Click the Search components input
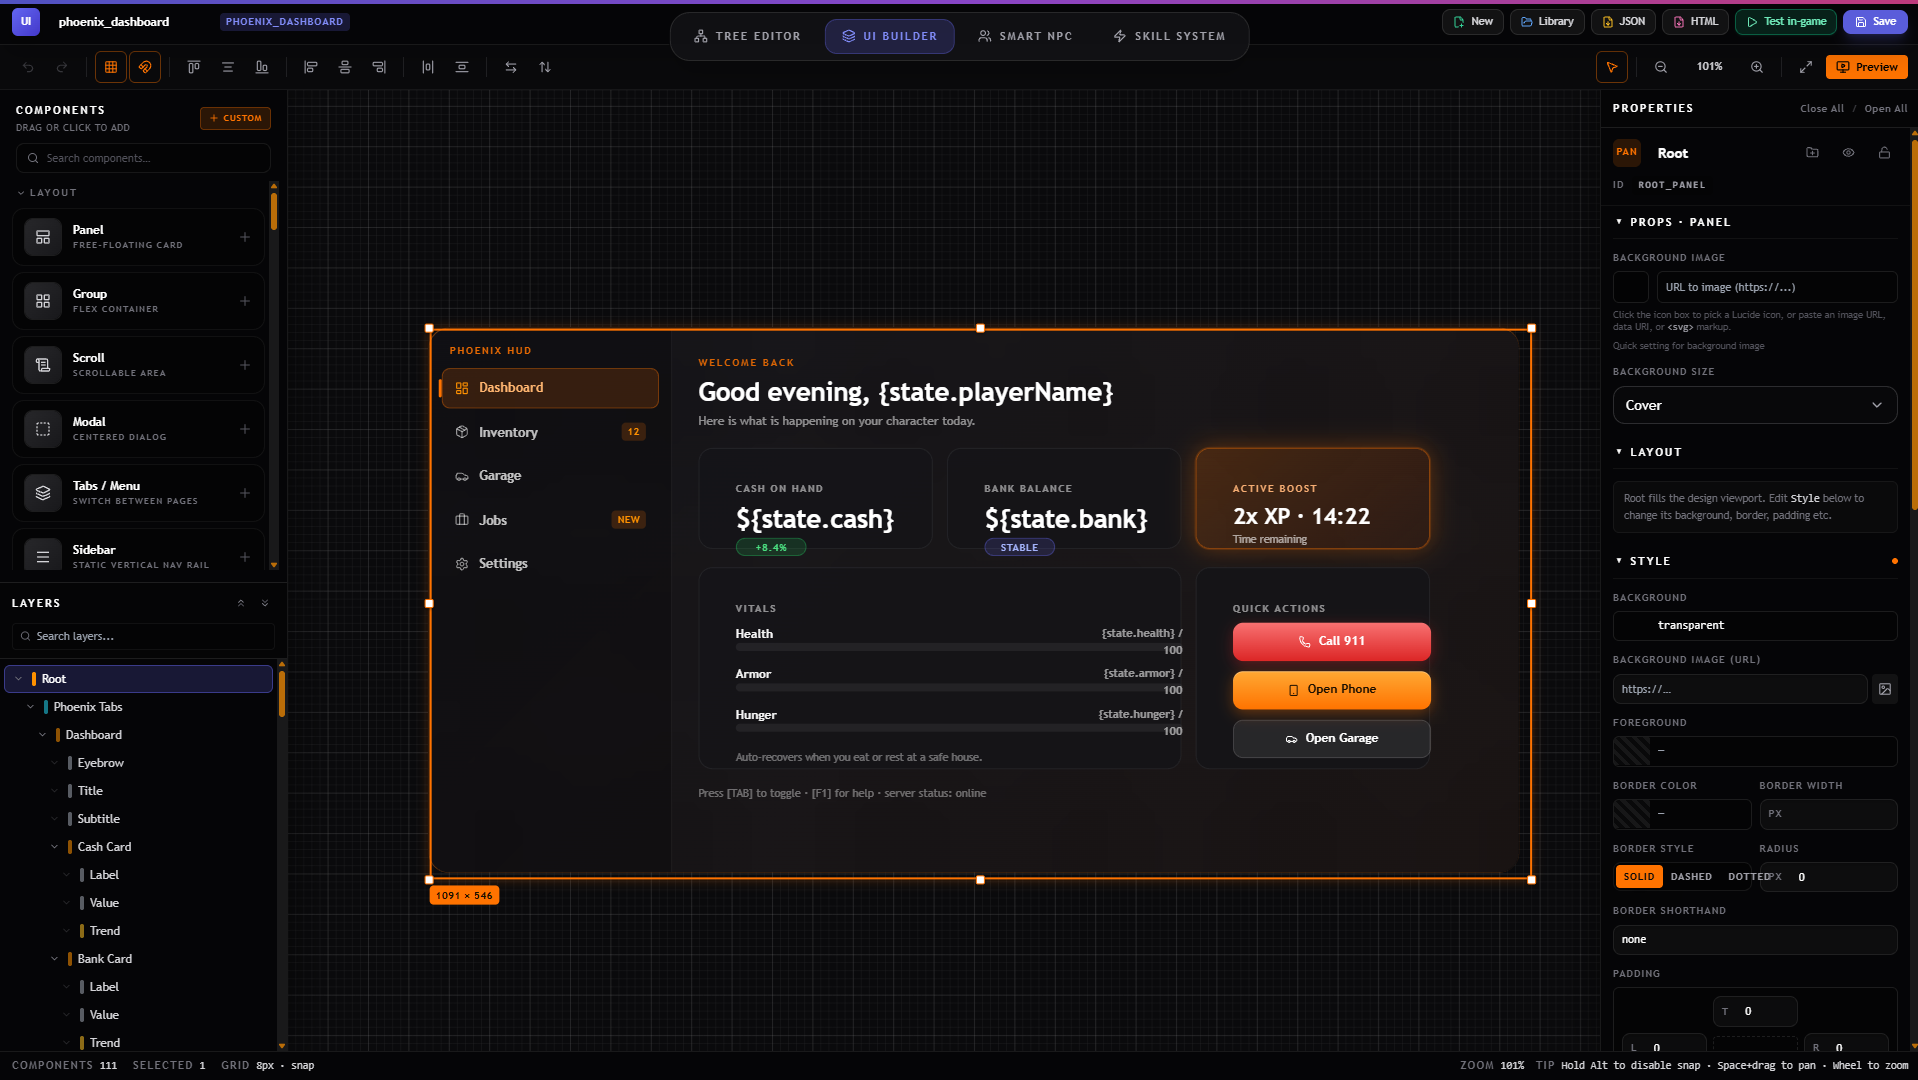The width and height of the screenshot is (1918, 1080). 143,158
